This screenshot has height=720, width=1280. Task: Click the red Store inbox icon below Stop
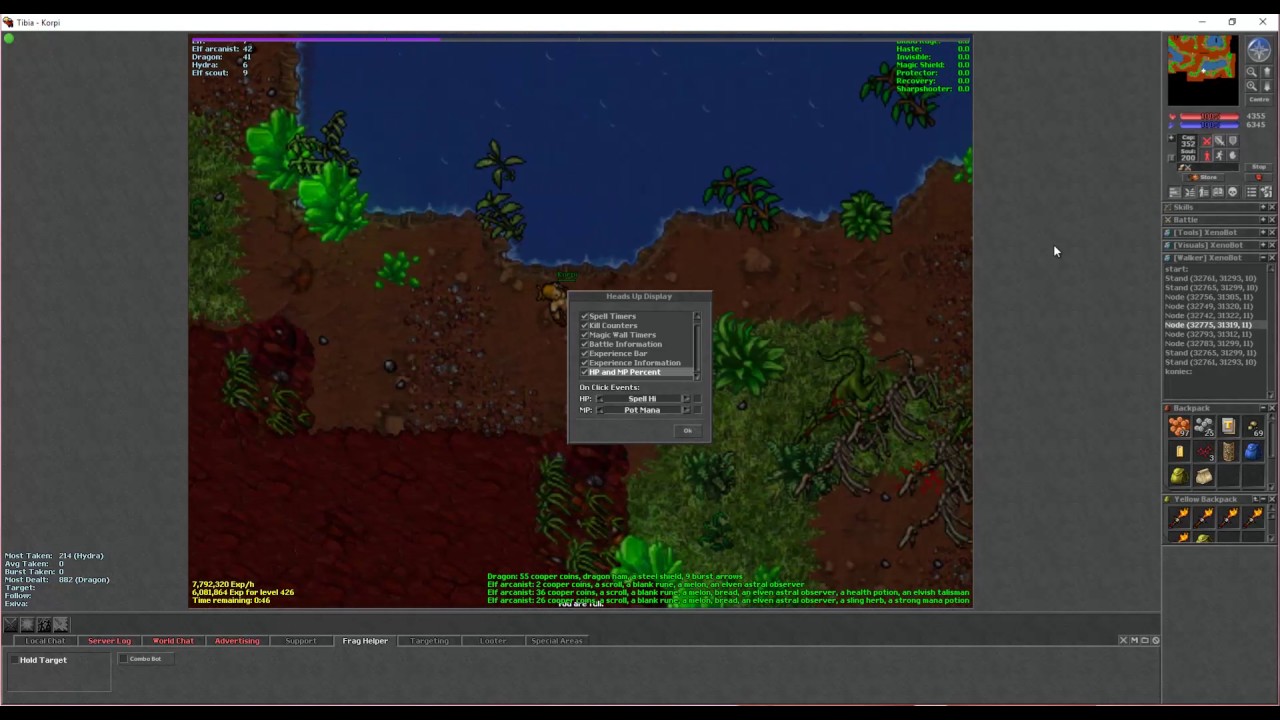click(x=1258, y=178)
